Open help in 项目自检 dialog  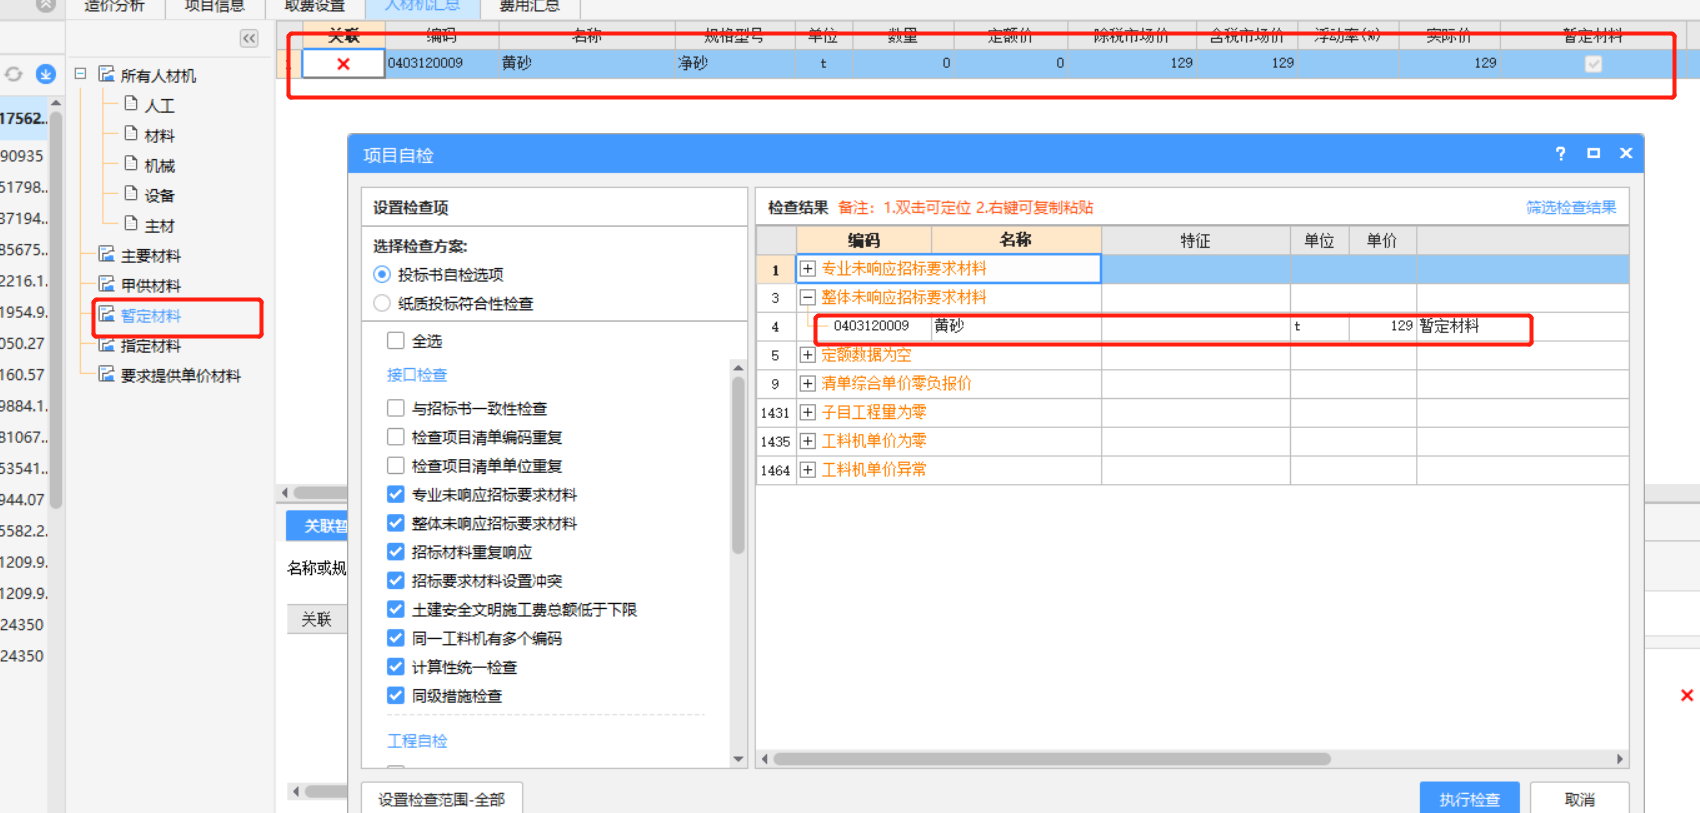[1560, 153]
